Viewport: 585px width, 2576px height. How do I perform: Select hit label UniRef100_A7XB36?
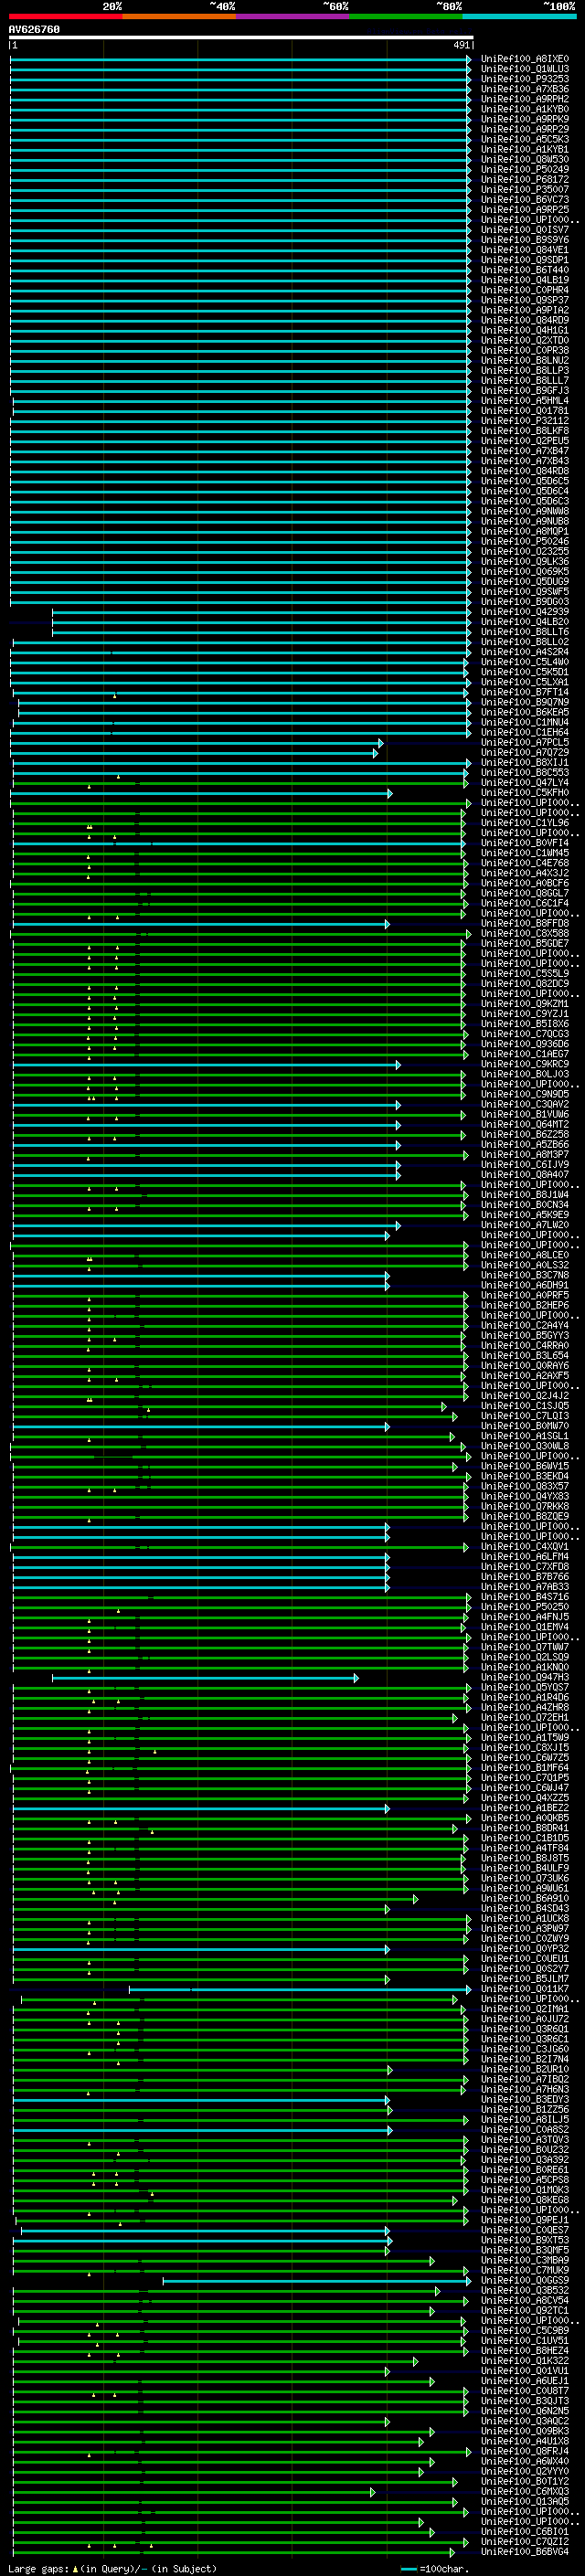point(524,89)
